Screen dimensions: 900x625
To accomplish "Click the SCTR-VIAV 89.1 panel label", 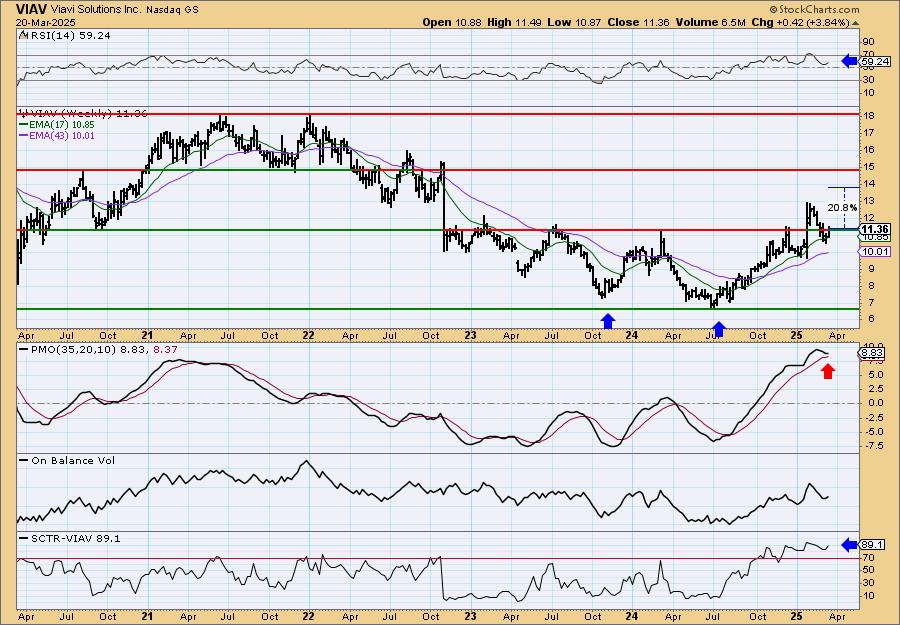I will pos(76,538).
